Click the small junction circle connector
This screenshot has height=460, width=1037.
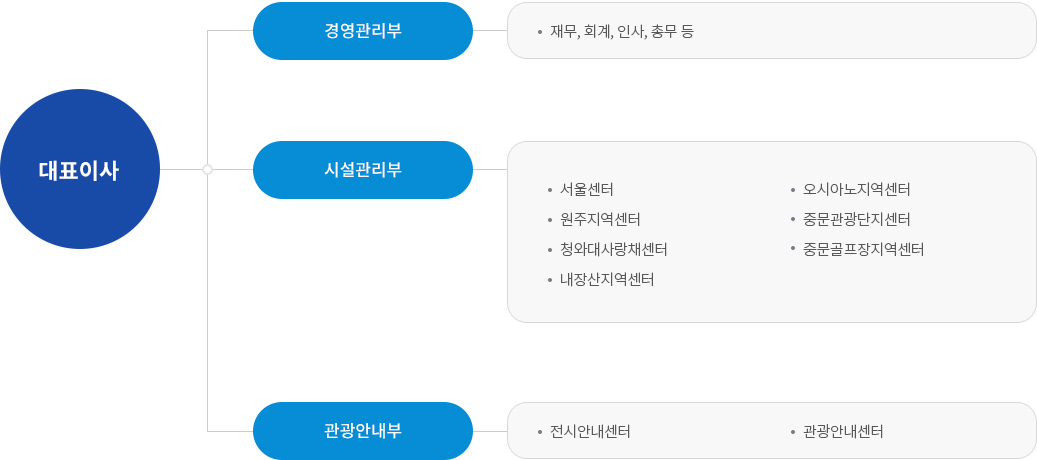[x=208, y=169]
